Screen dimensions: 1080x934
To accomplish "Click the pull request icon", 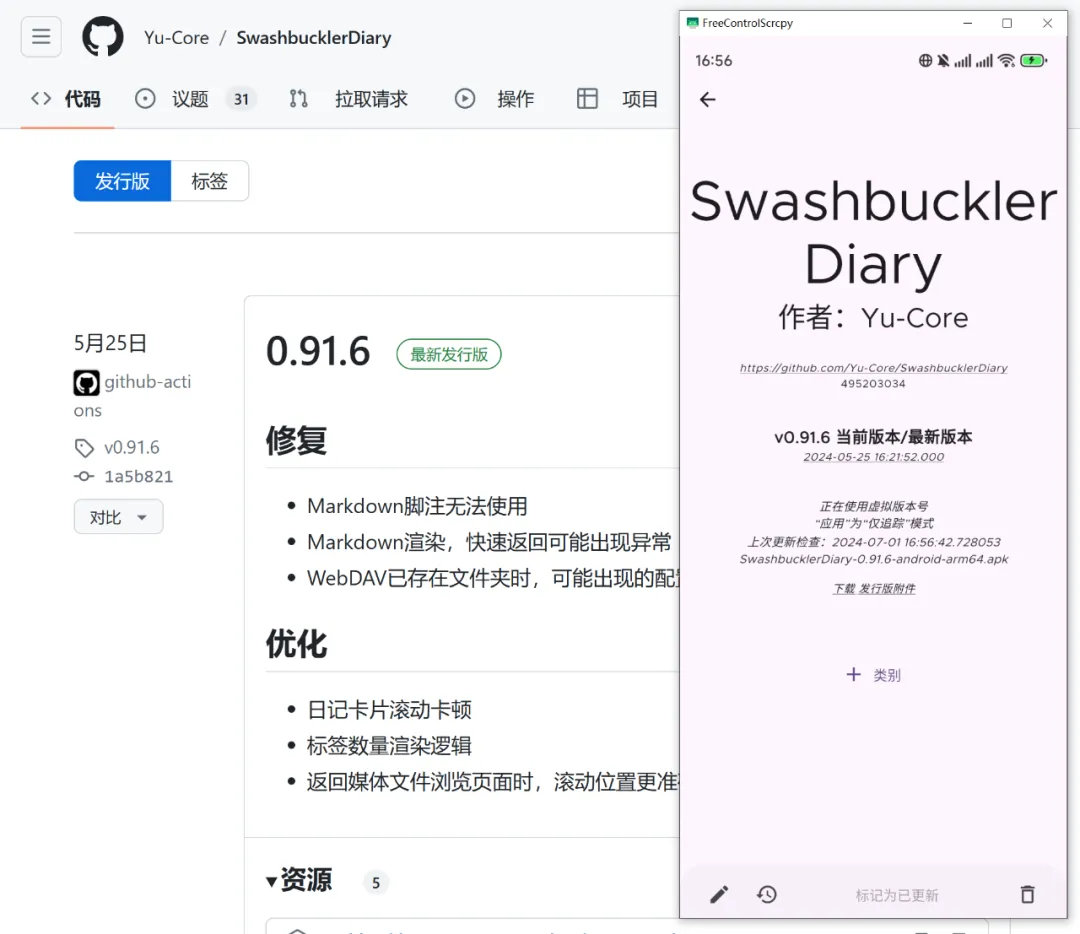I will tap(298, 99).
